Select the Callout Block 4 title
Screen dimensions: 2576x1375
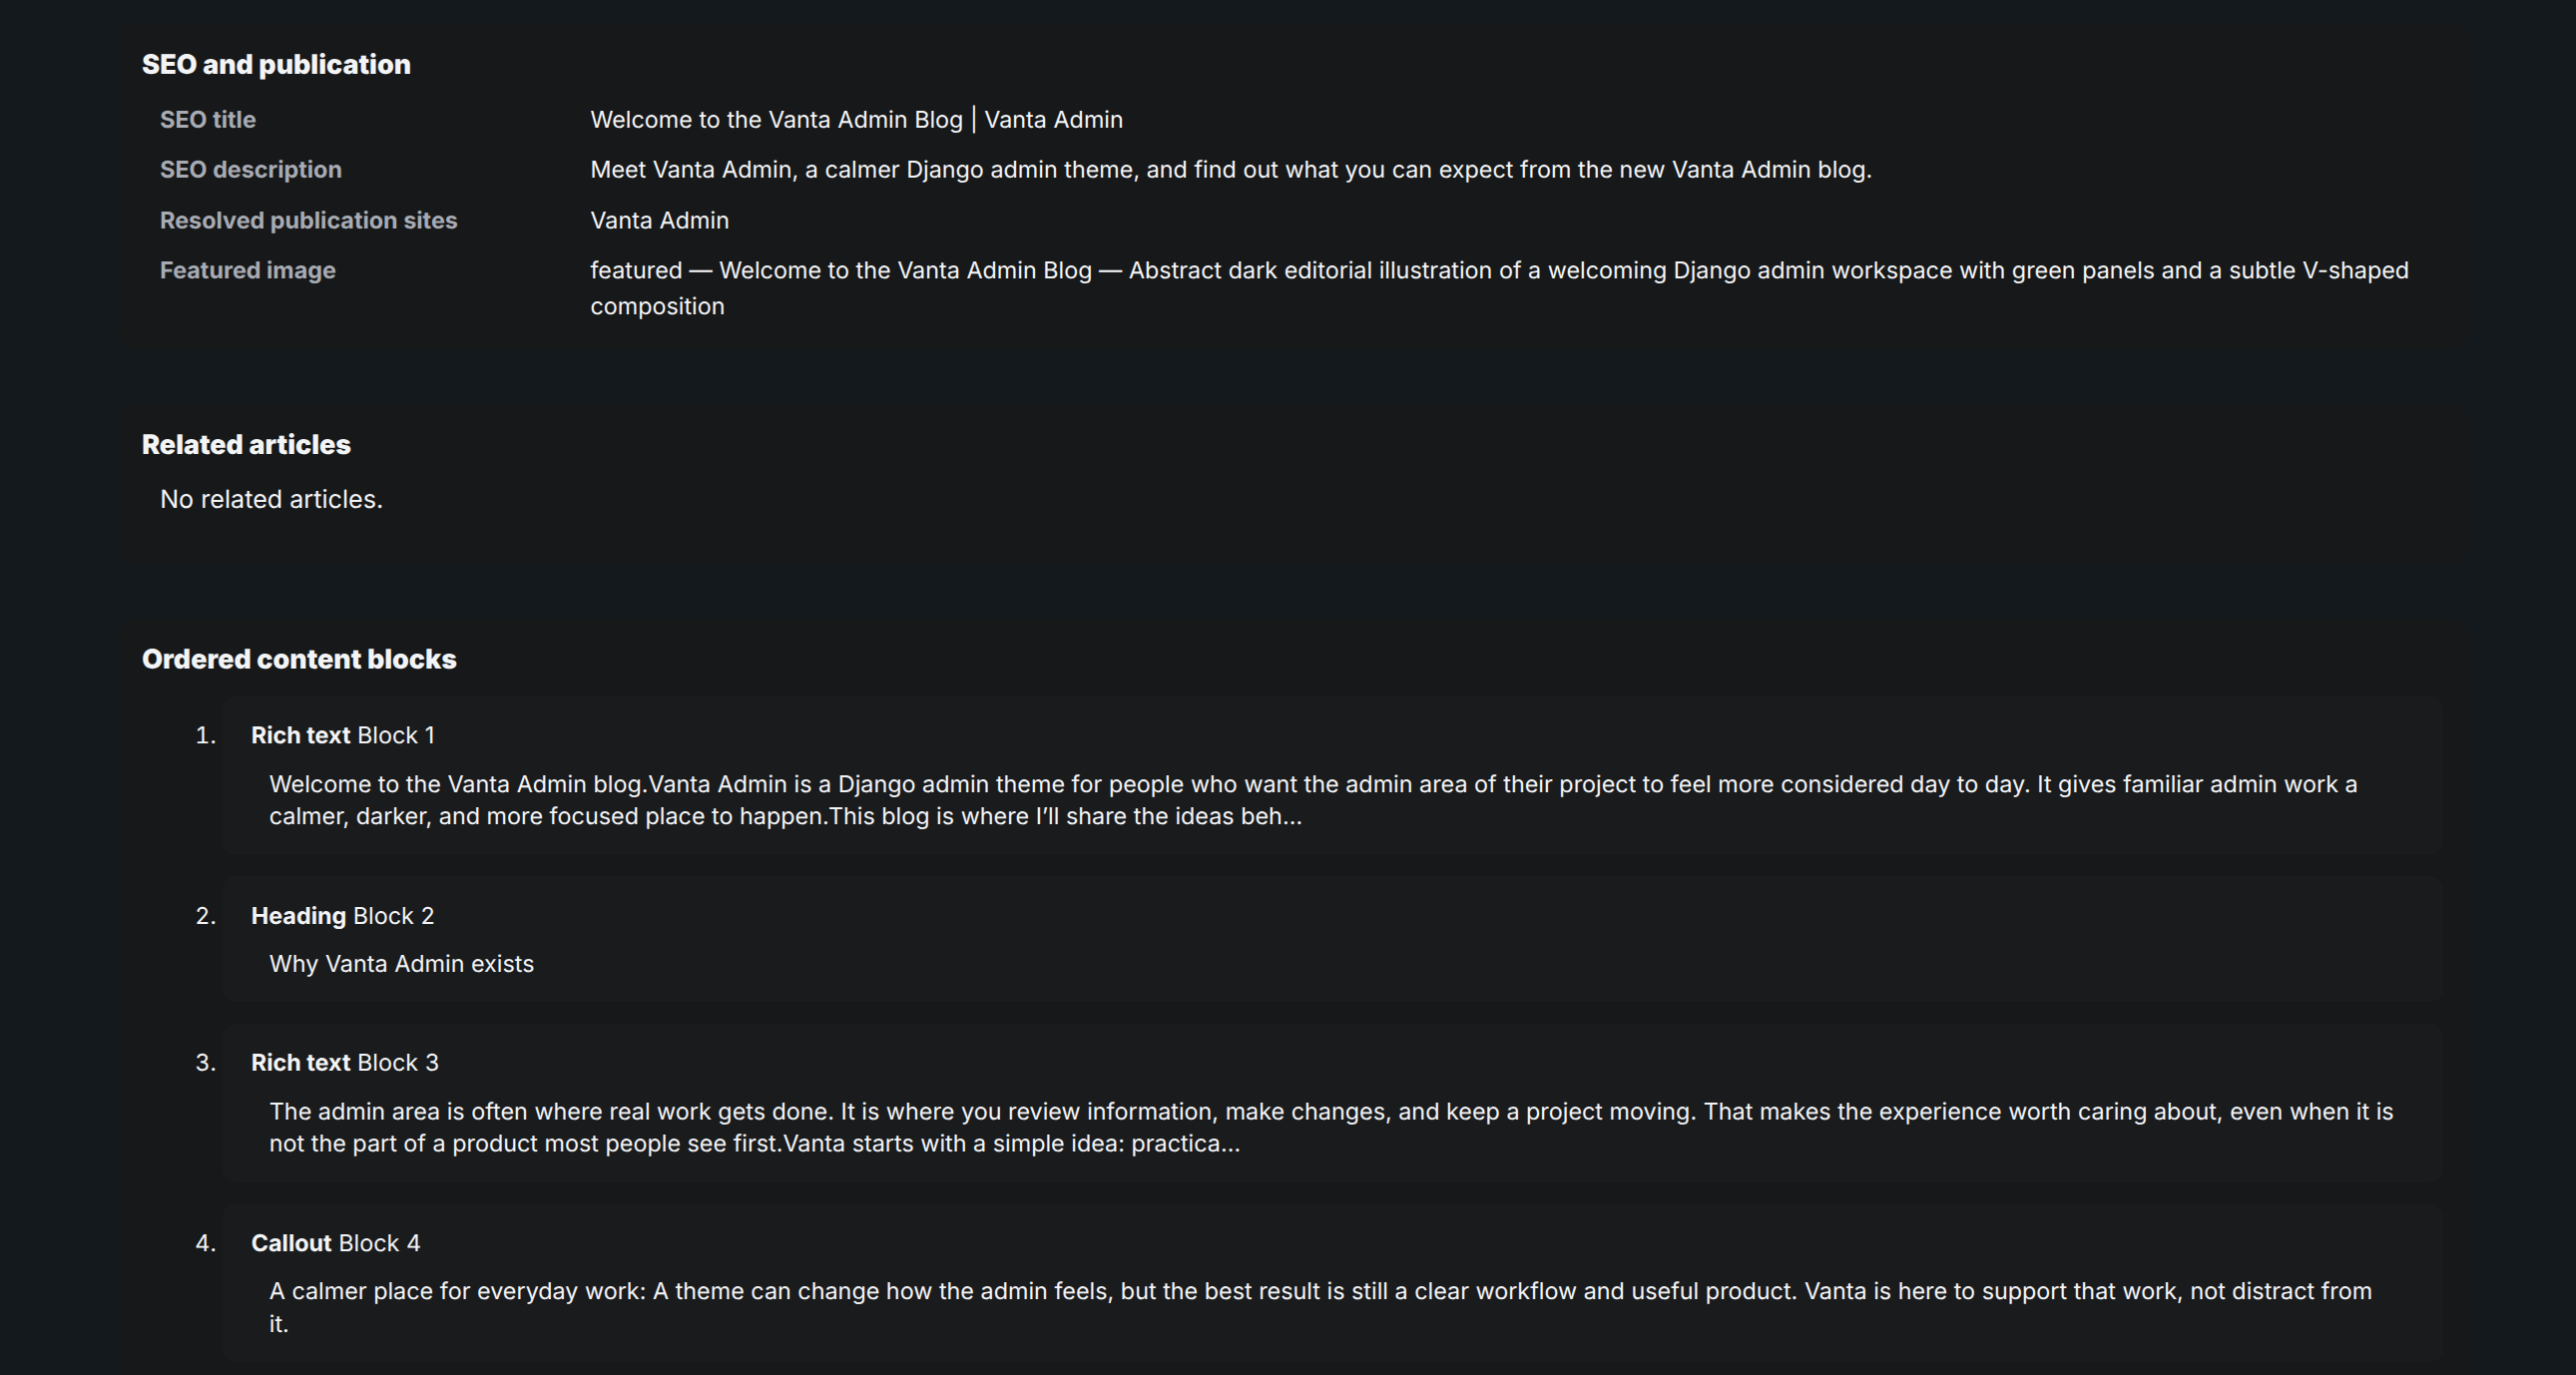[x=336, y=1243]
